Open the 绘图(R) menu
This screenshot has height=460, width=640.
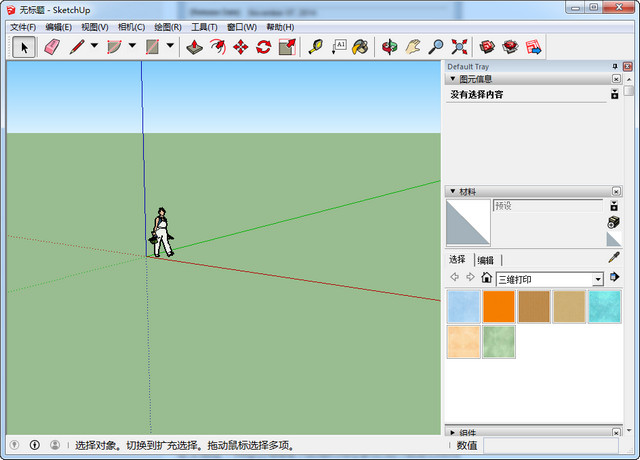168,27
